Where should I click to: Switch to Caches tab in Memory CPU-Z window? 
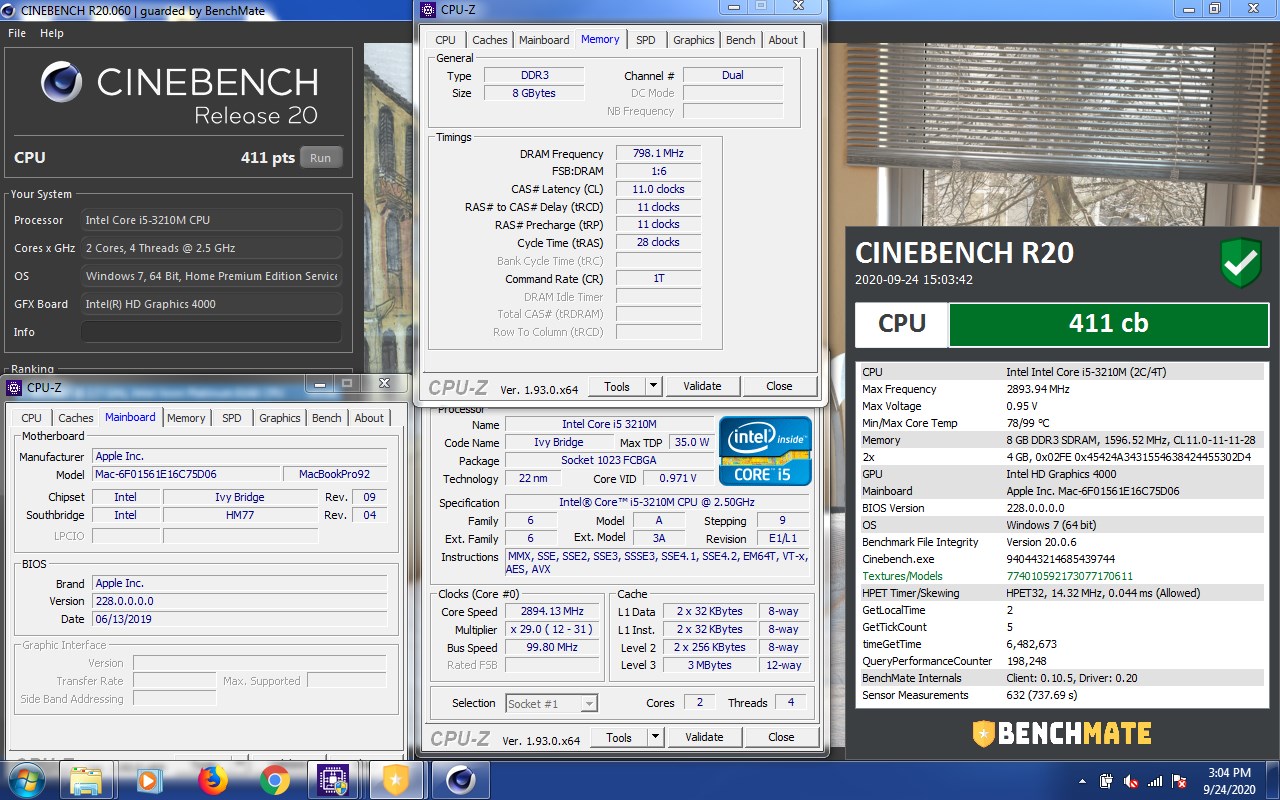490,40
